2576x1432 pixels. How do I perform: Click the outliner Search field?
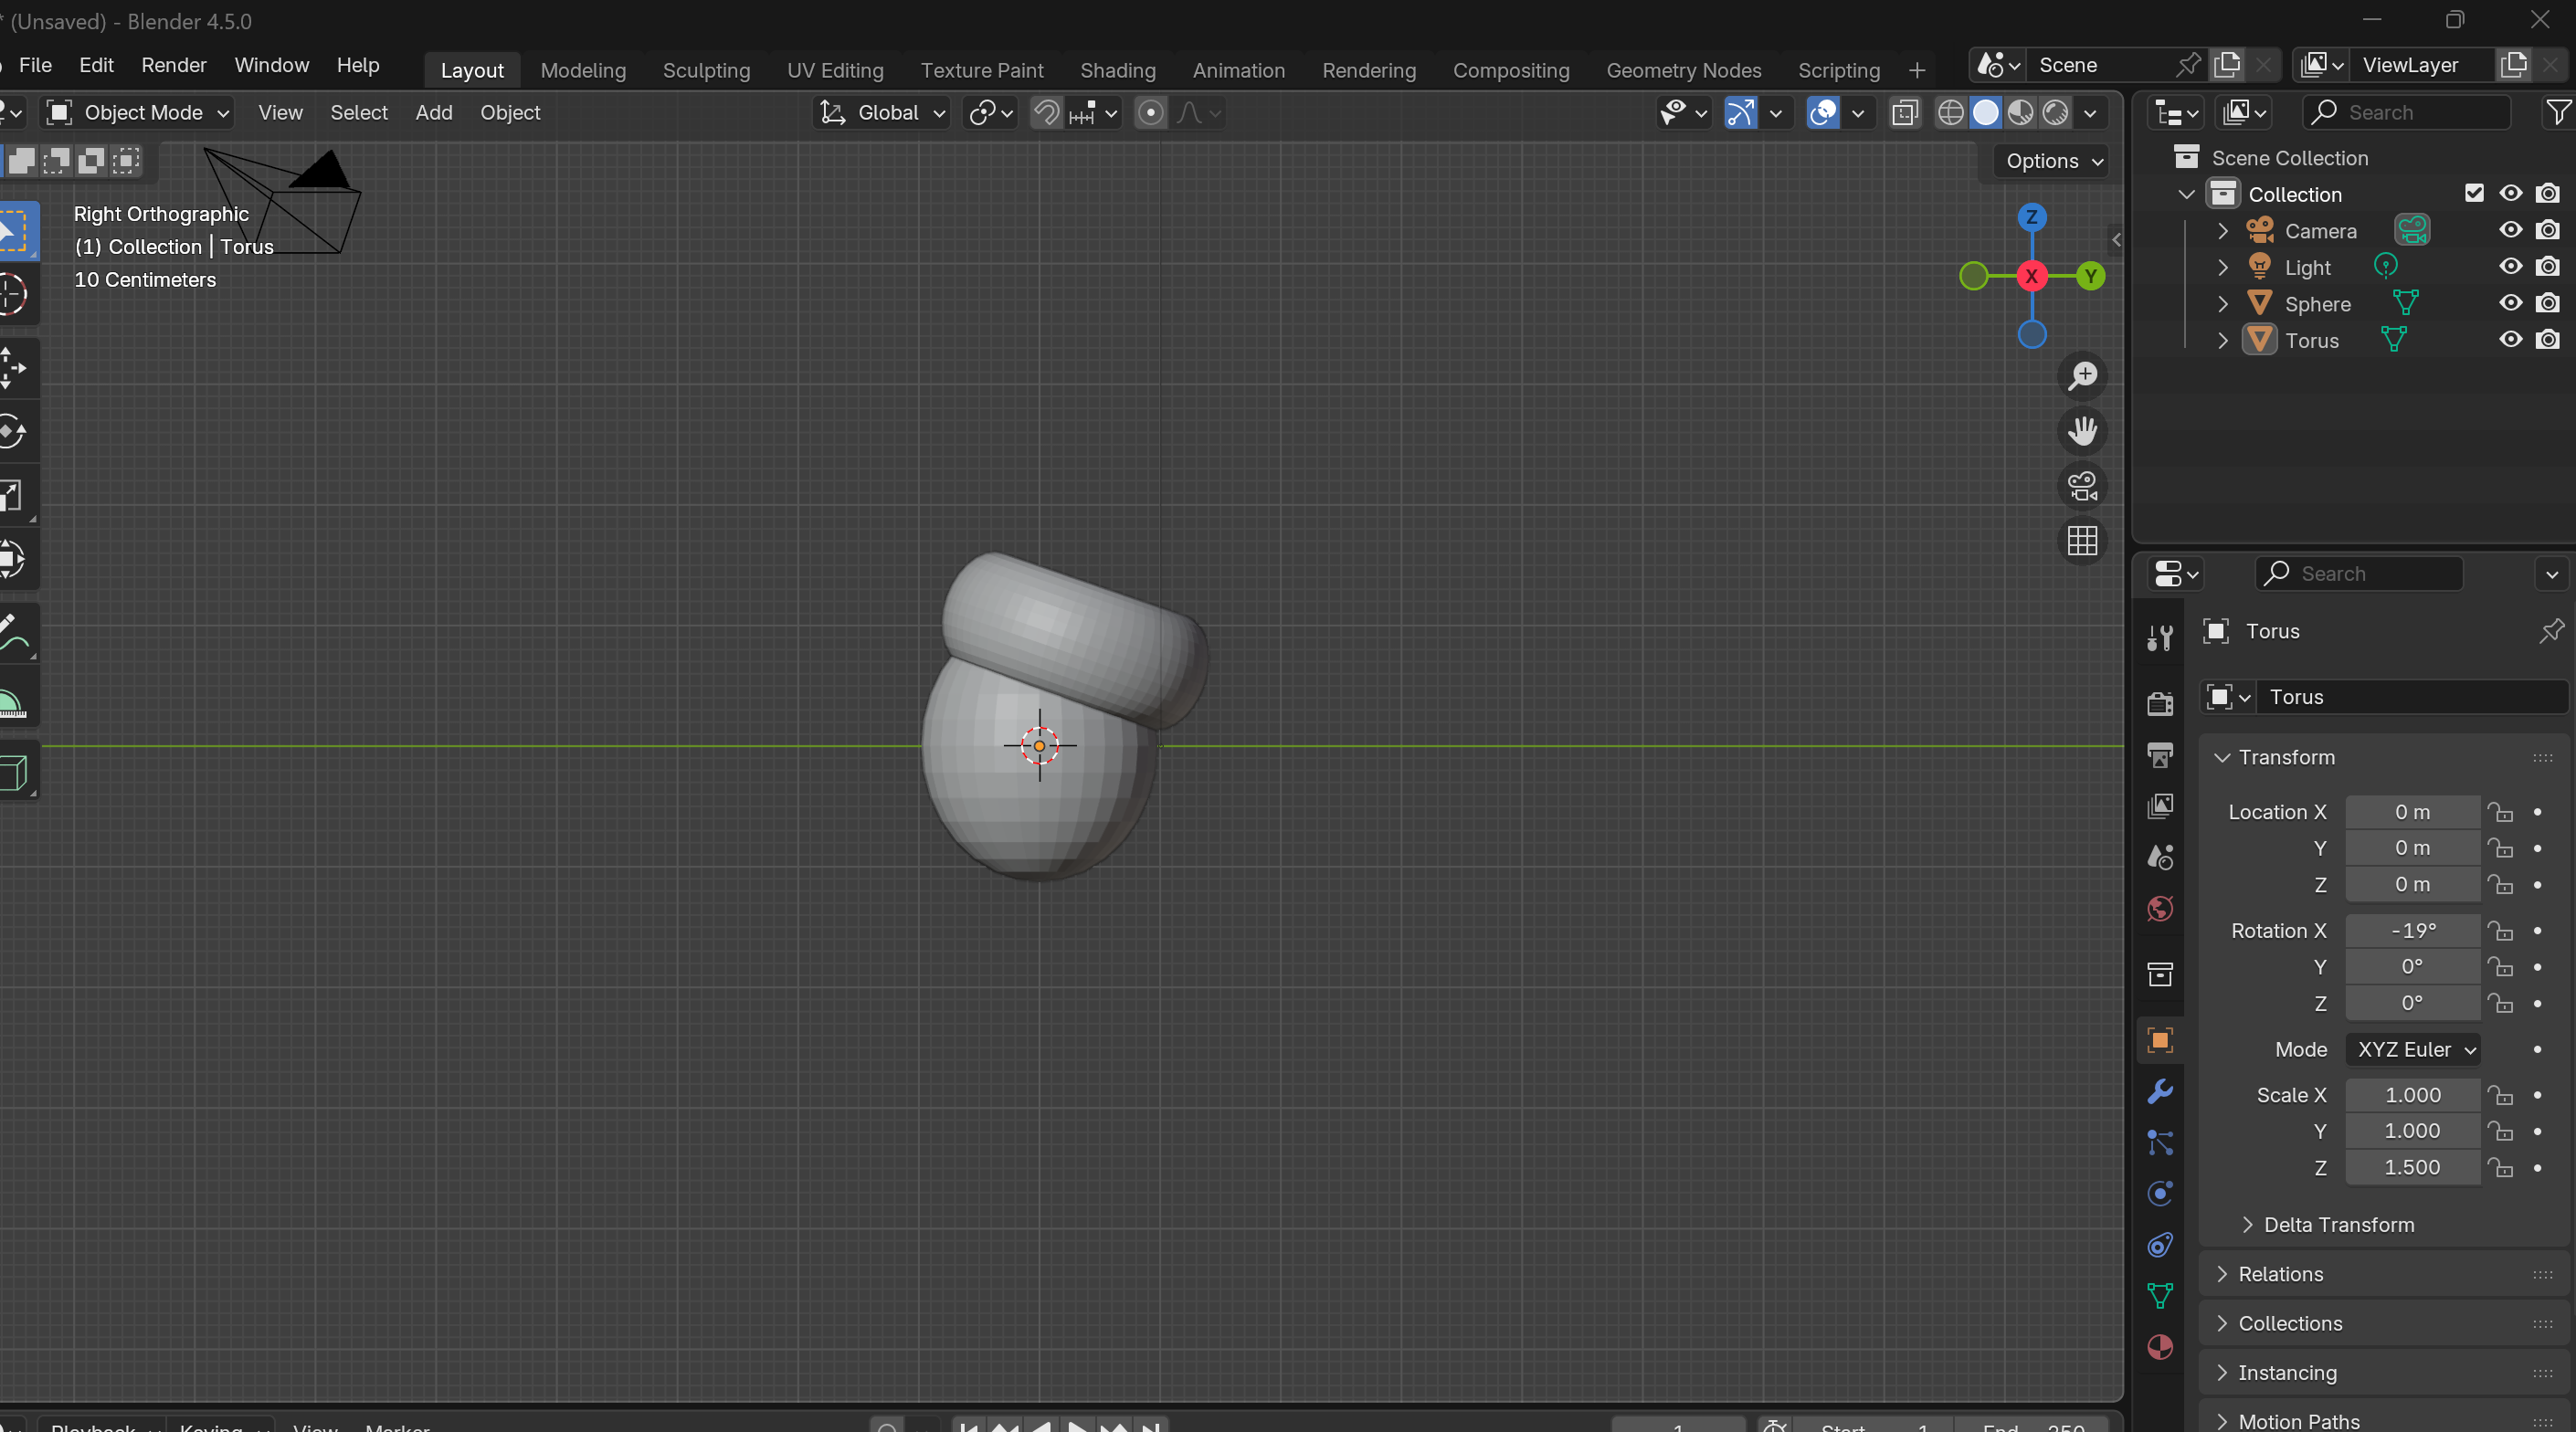2408,113
